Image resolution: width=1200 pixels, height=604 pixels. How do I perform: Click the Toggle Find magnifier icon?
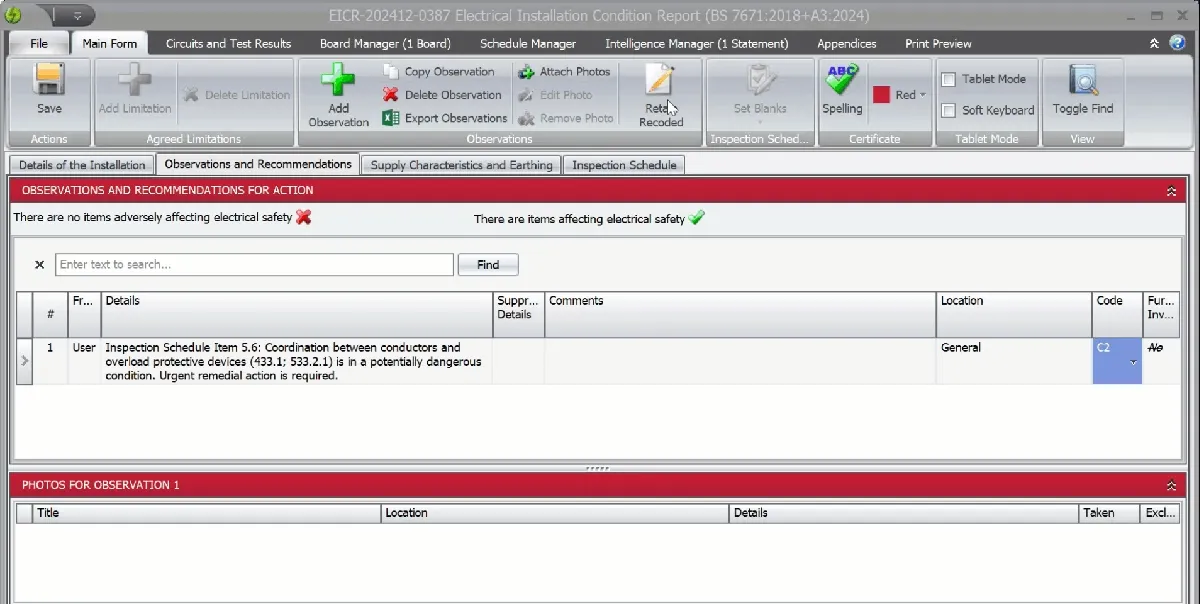point(1082,80)
